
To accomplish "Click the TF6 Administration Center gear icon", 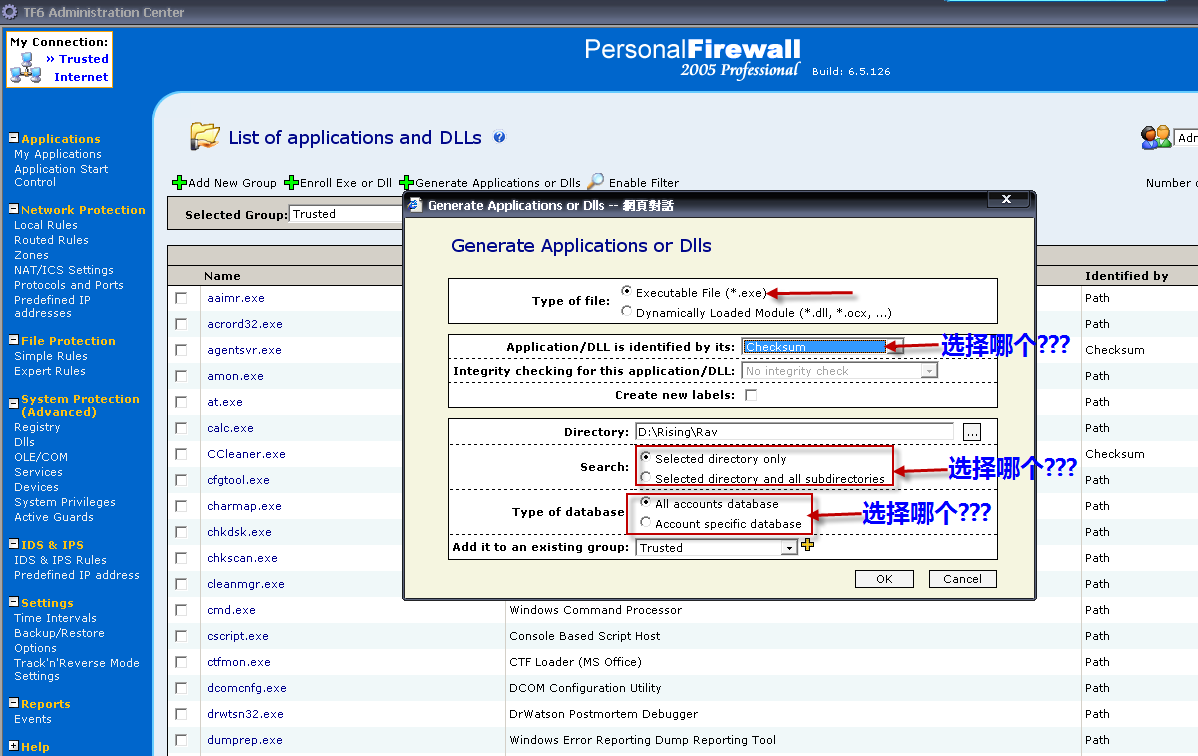I will point(10,12).
